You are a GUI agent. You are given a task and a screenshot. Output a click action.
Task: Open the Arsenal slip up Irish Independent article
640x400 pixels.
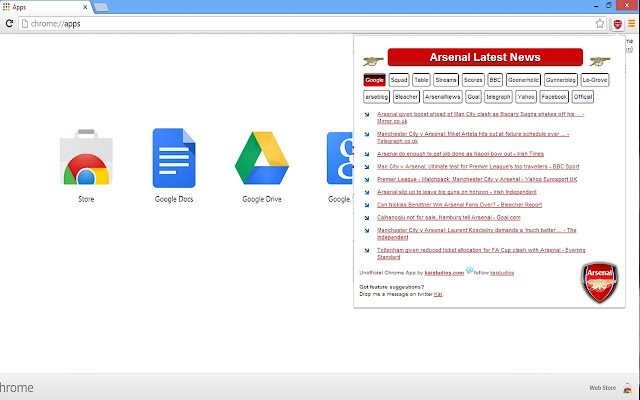tap(456, 192)
